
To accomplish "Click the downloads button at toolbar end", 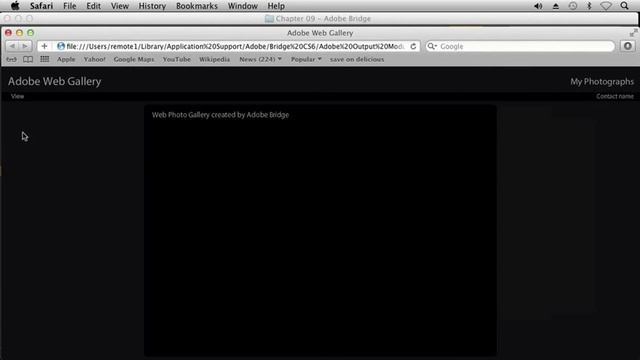I will (628, 46).
